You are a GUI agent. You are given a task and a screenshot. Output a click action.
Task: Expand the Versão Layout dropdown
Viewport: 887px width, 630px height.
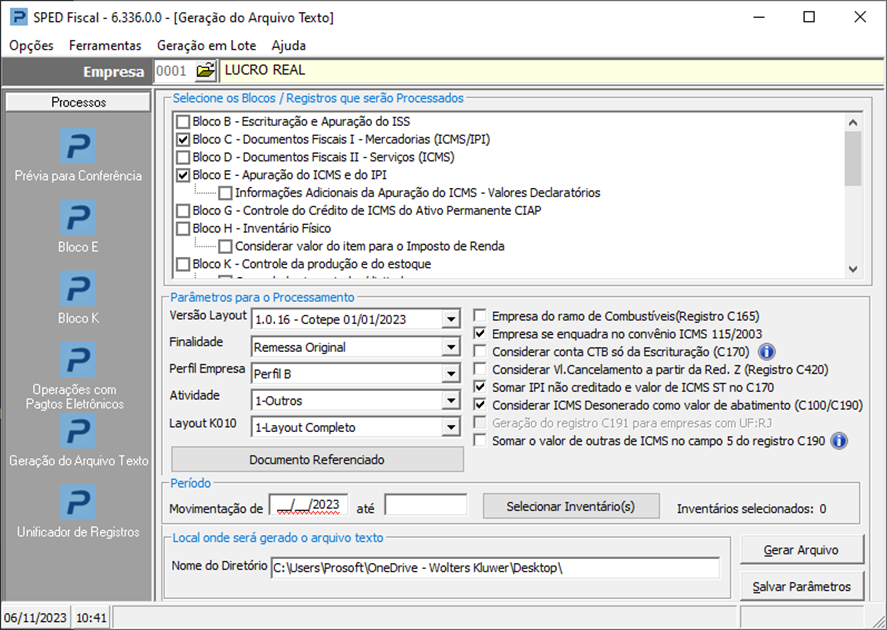[451, 320]
